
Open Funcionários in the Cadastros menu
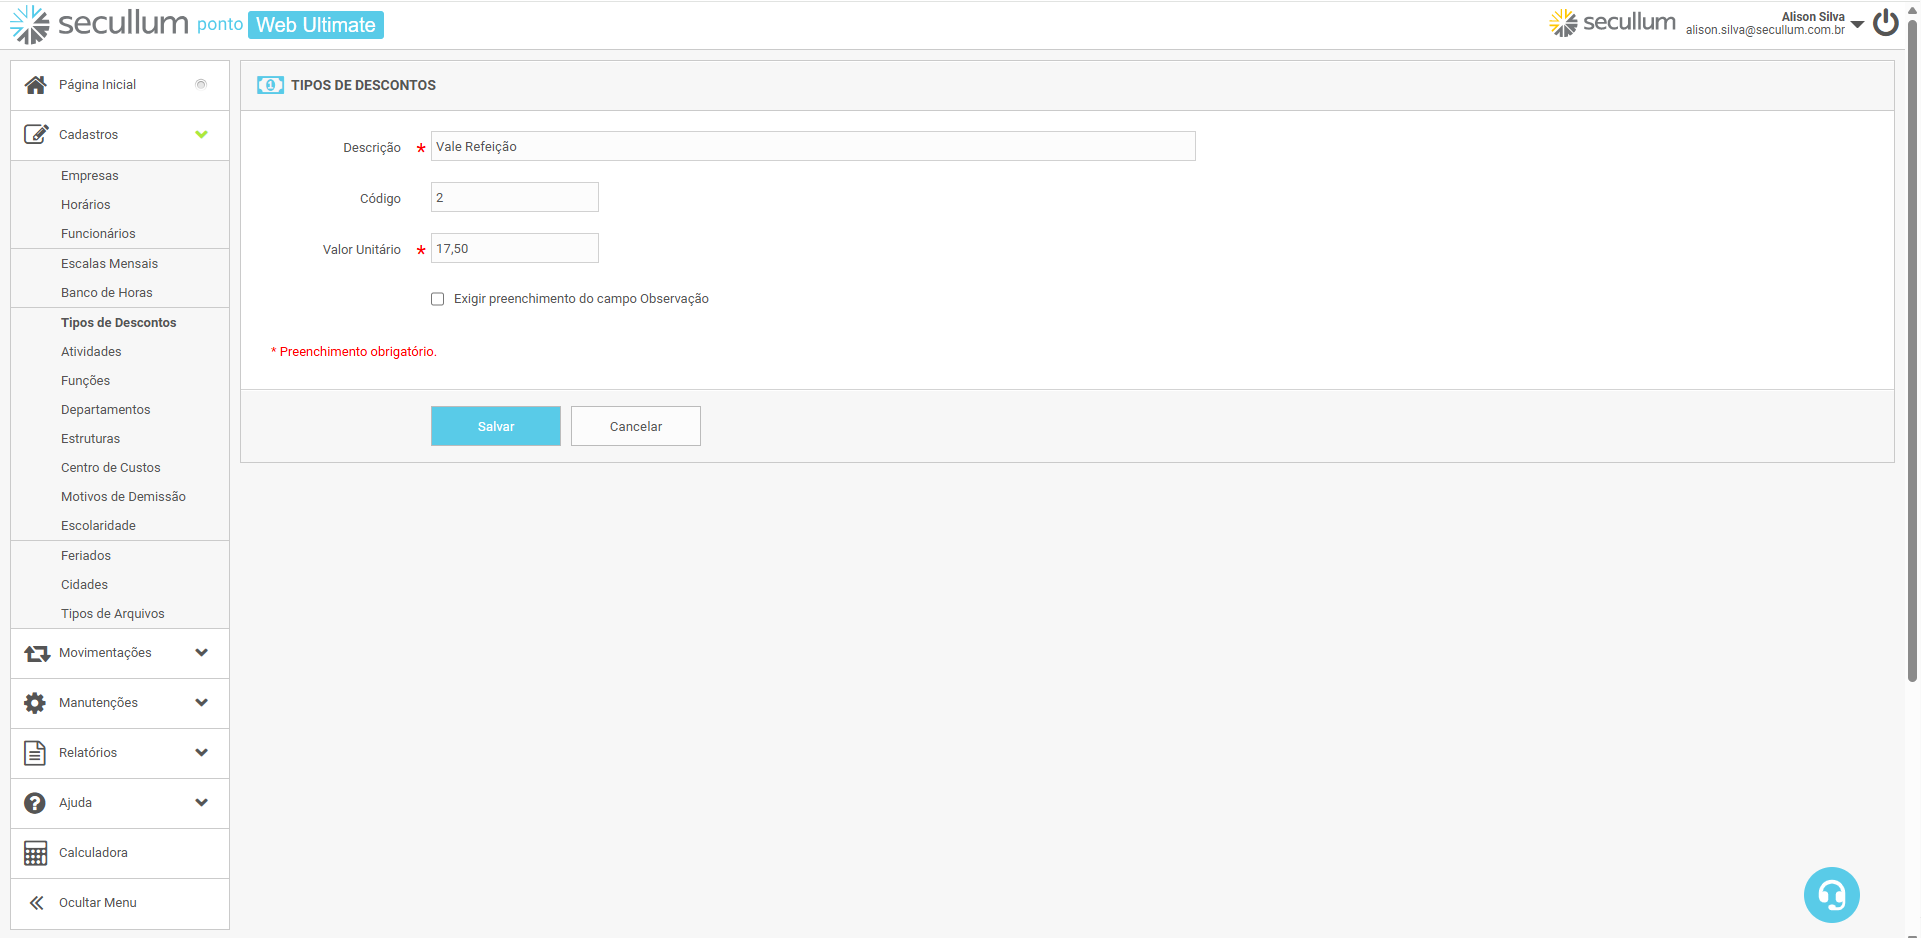[x=98, y=234]
